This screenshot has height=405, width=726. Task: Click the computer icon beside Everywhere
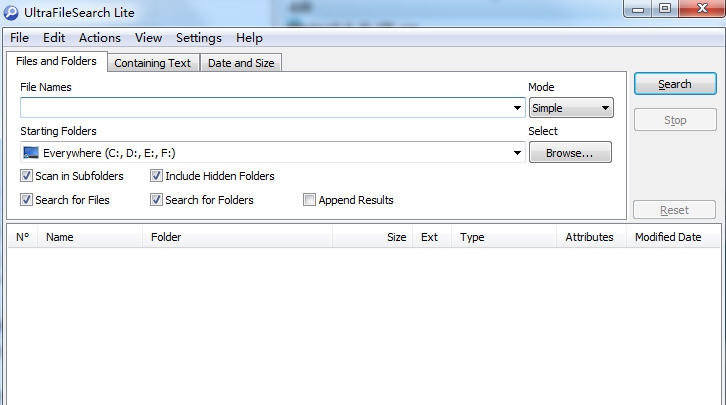(x=31, y=153)
